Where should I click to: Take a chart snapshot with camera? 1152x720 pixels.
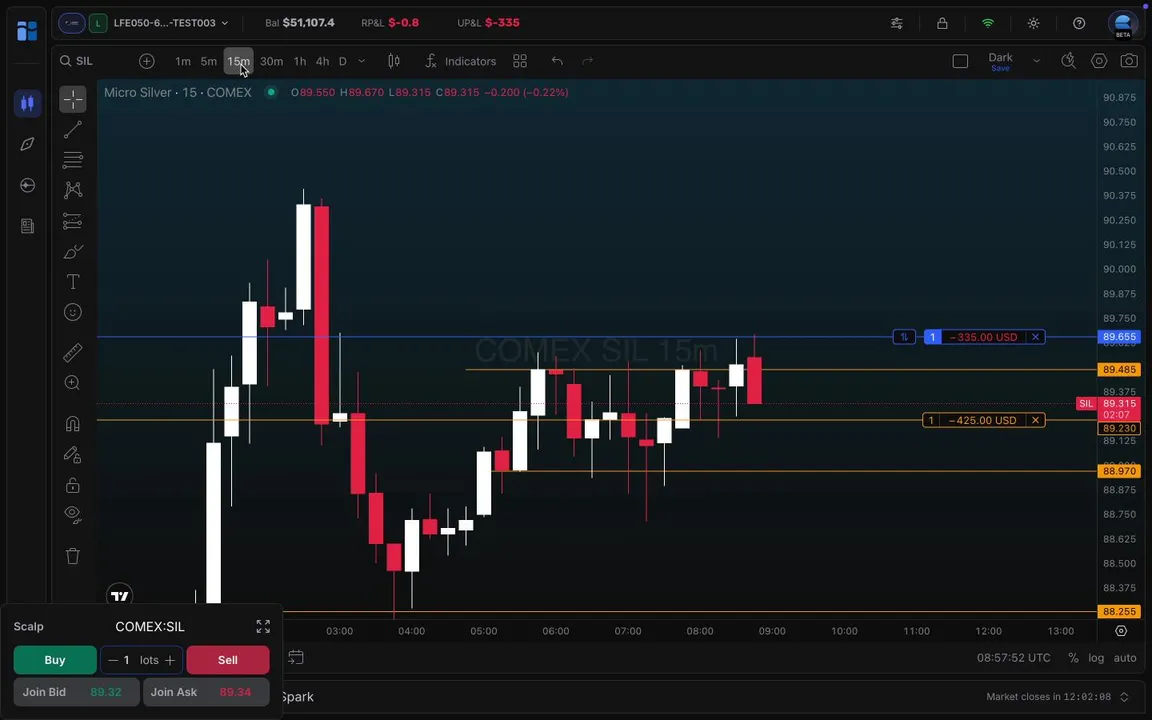[x=1129, y=61]
